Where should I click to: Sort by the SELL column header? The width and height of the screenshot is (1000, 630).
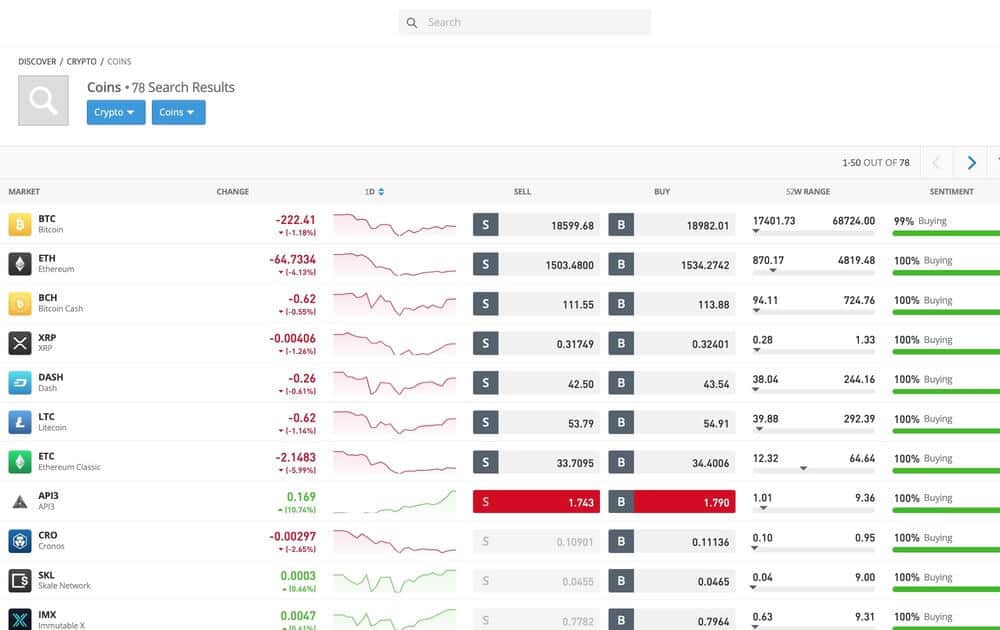[x=522, y=191]
